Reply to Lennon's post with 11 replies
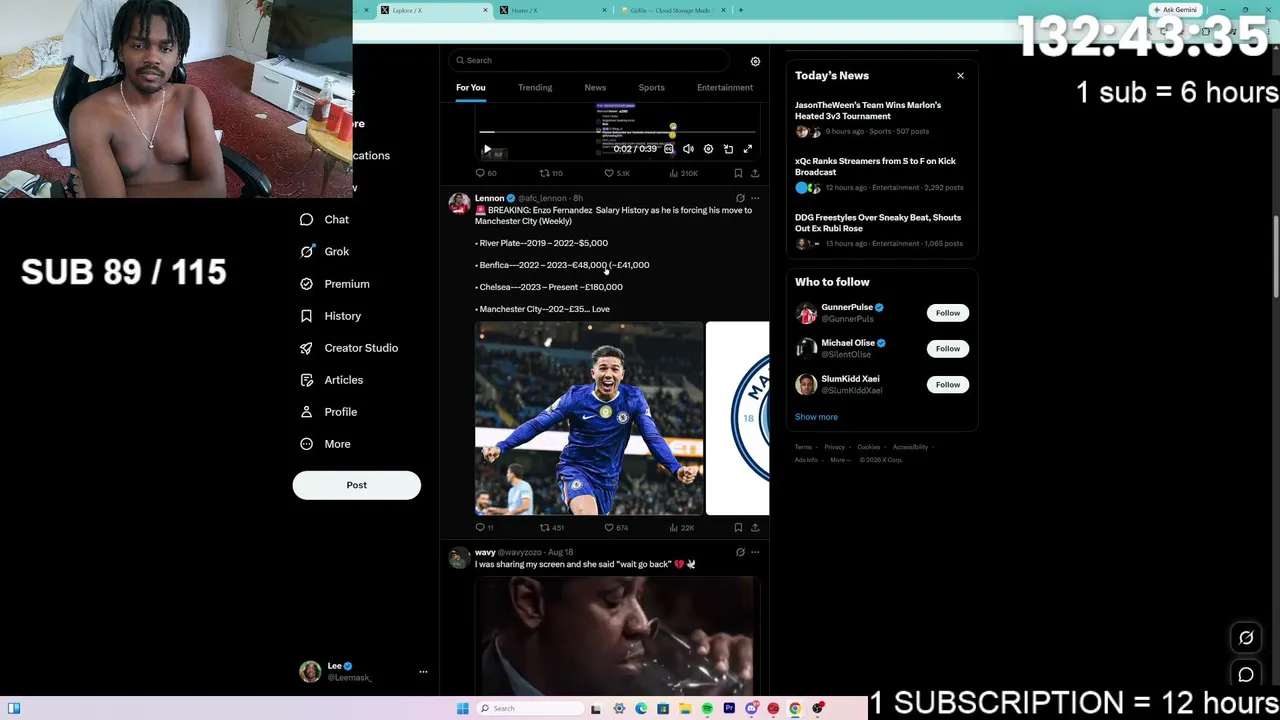Image resolution: width=1280 pixels, height=720 pixels. point(484,527)
